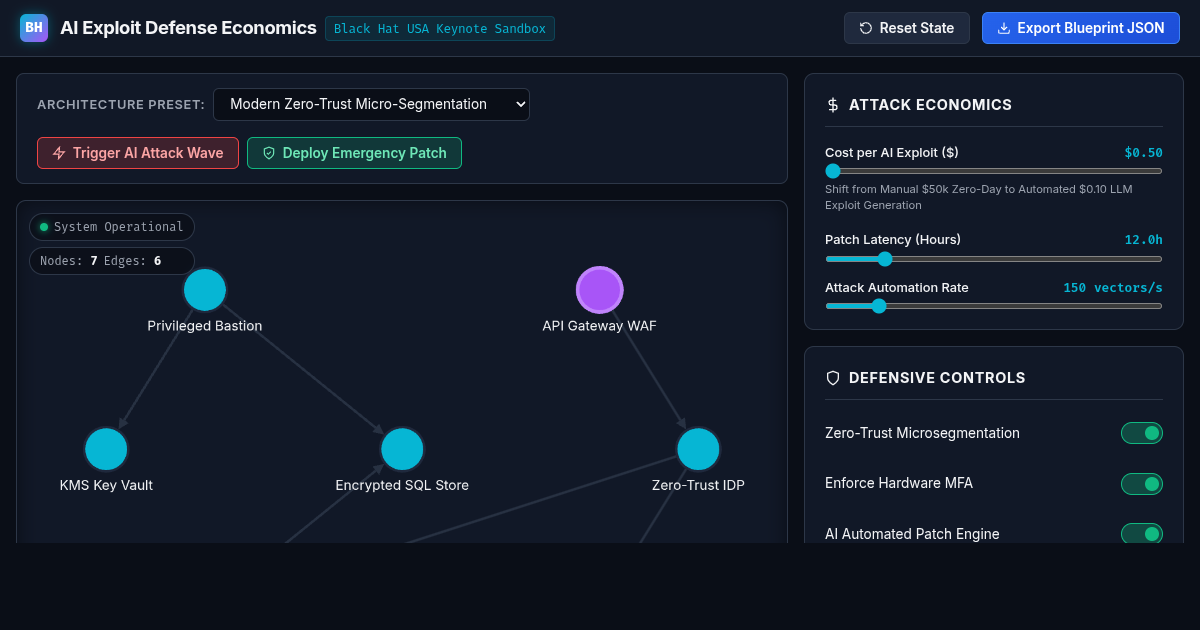Open the Architecture Preset dropdown
This screenshot has width=1200, height=630.
pyautogui.click(x=371, y=104)
